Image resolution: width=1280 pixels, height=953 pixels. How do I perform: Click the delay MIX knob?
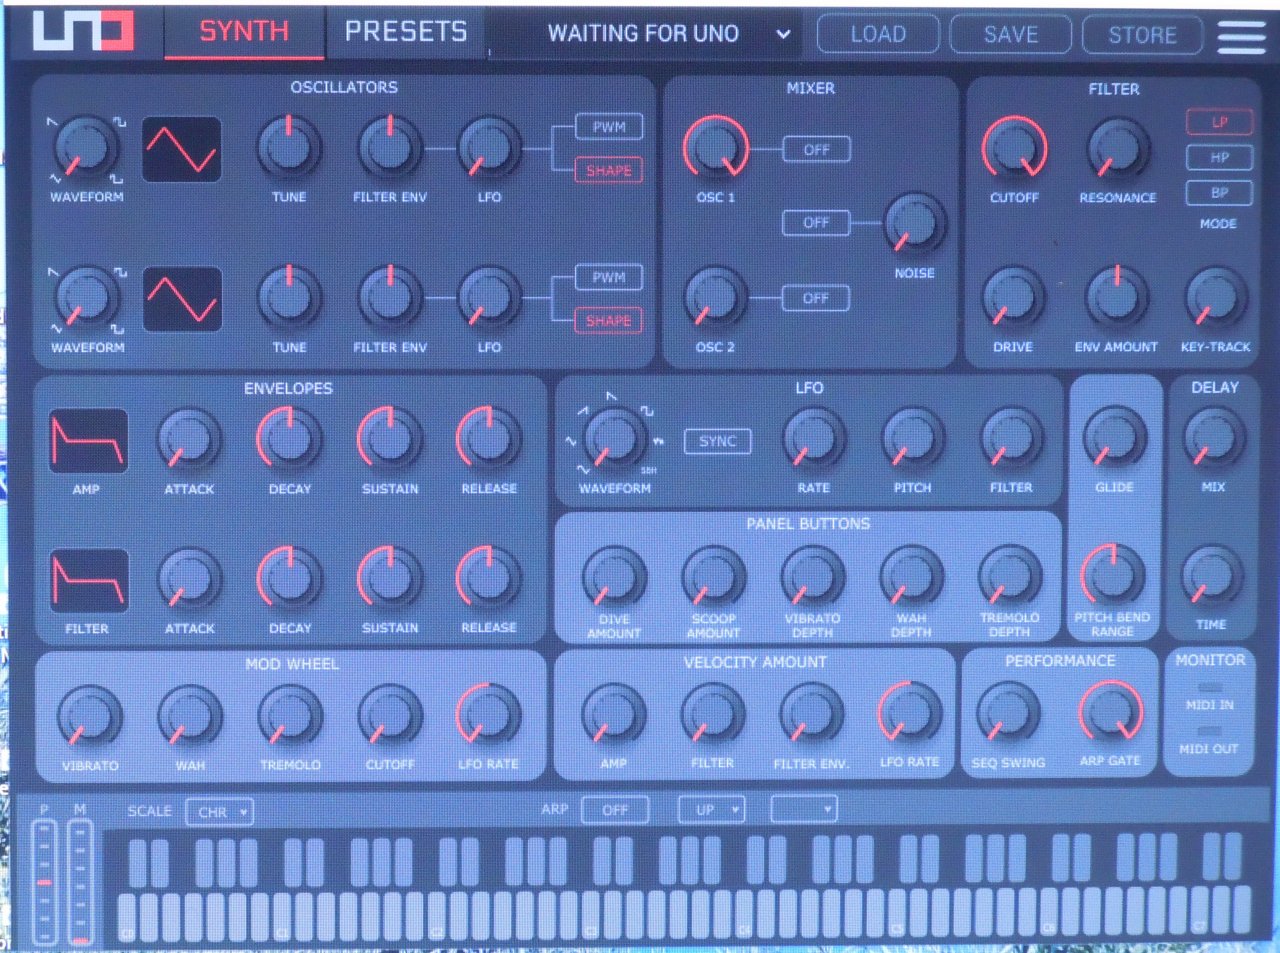pyautogui.click(x=1213, y=438)
